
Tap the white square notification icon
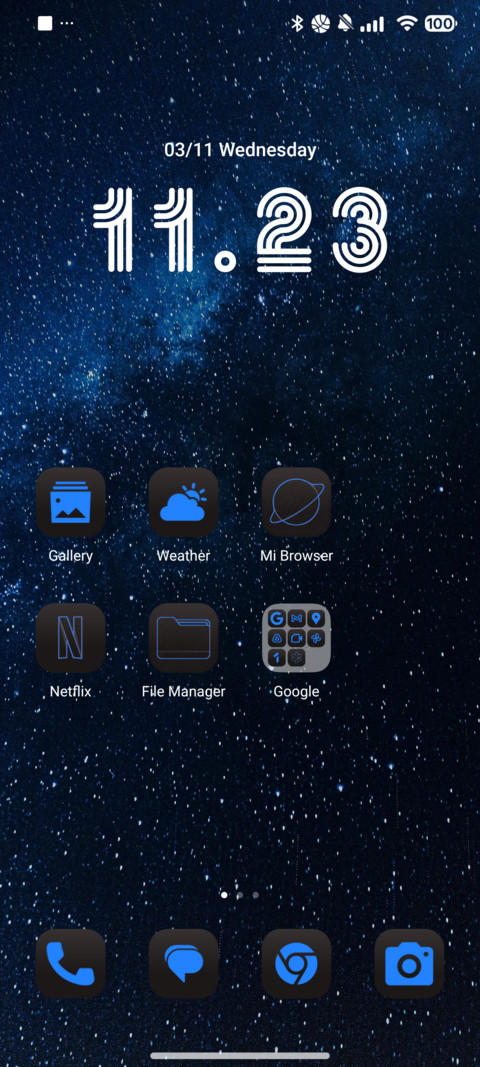coord(45,24)
